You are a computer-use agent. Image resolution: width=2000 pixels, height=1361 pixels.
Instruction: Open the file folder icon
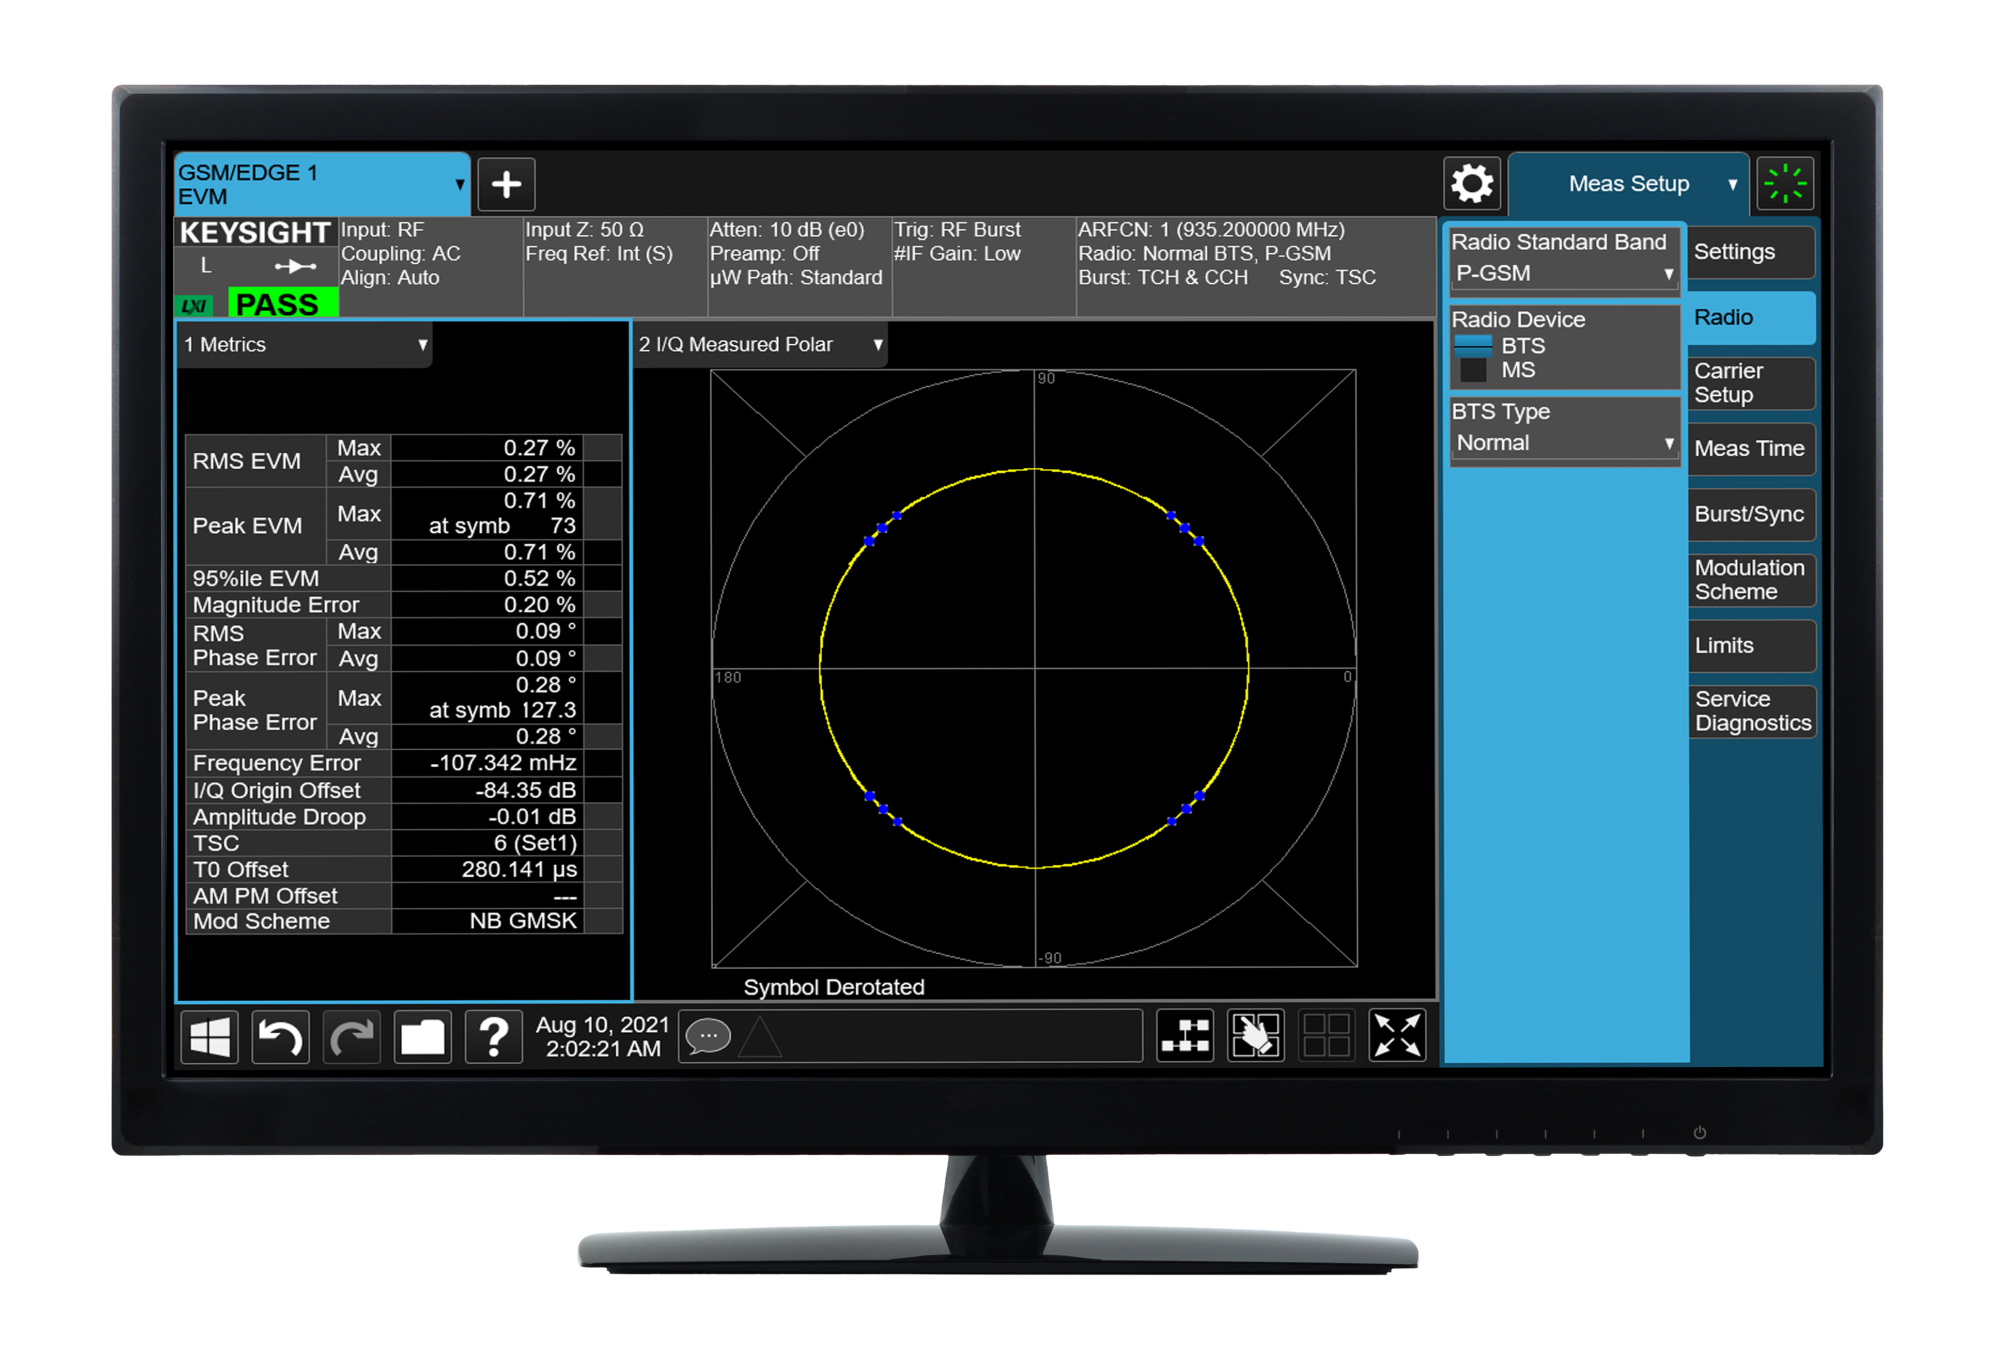(x=422, y=1037)
